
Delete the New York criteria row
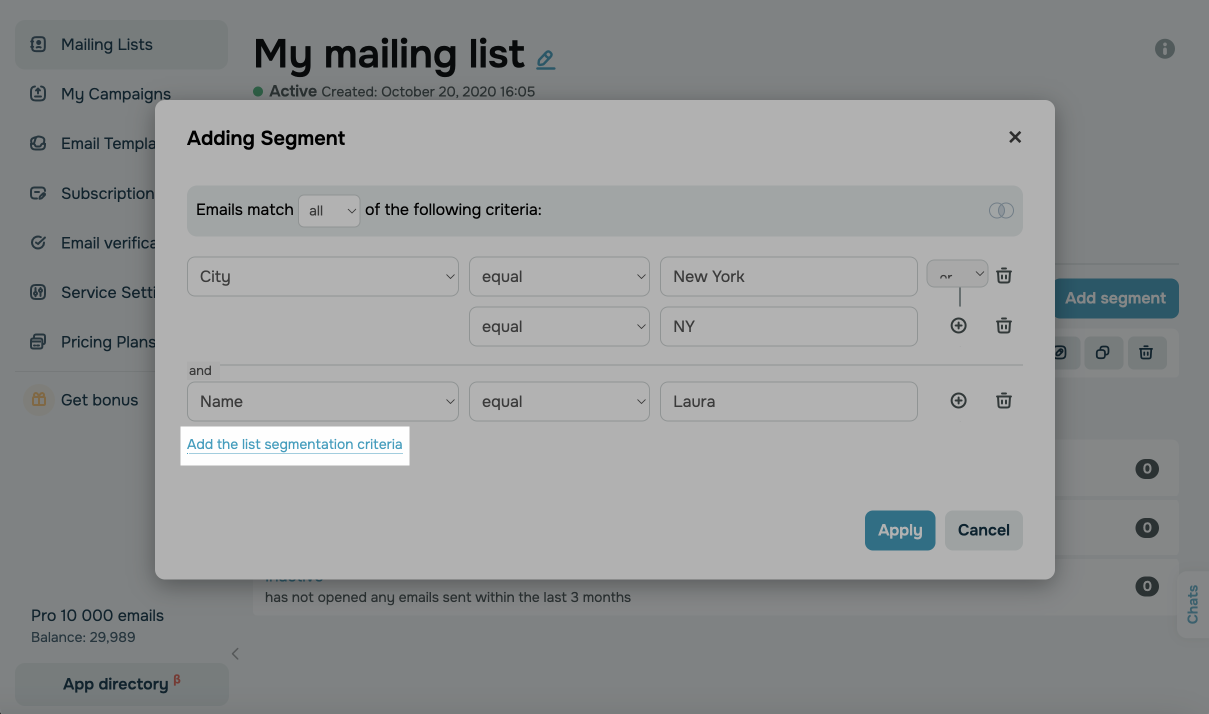pyautogui.click(x=1004, y=276)
